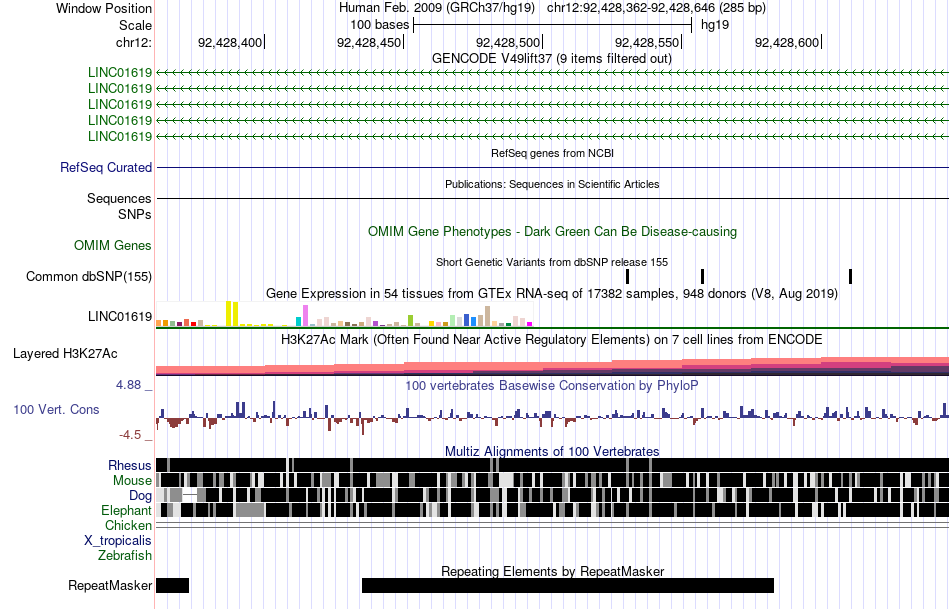Viewport: 950px width, 609px height.
Task: Click the tall yellow GTEx expression bars
Action: (232, 314)
